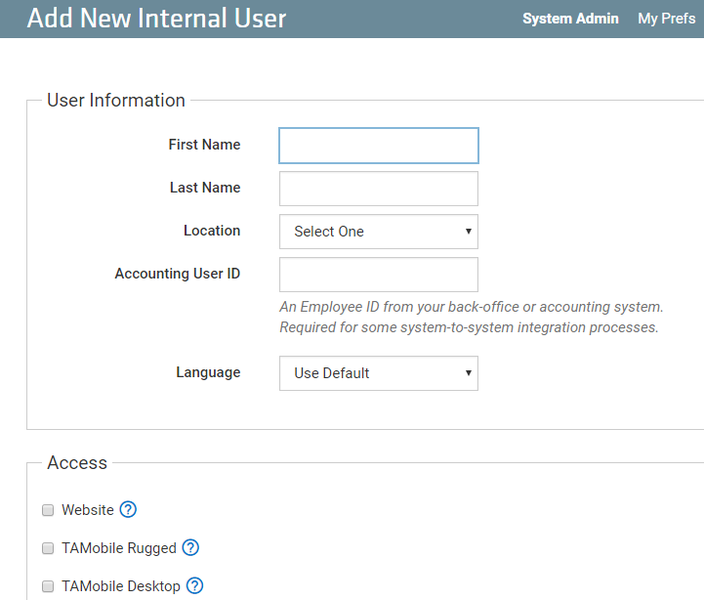Select the Access section title

point(77,463)
